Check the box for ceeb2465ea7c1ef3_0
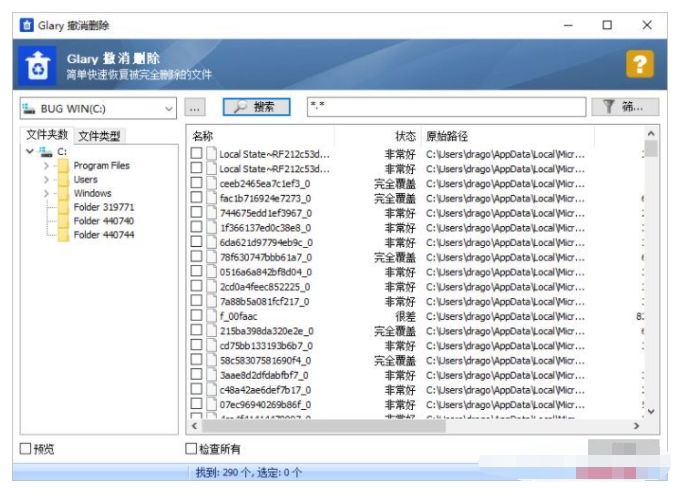The image size is (695, 493). point(196,184)
